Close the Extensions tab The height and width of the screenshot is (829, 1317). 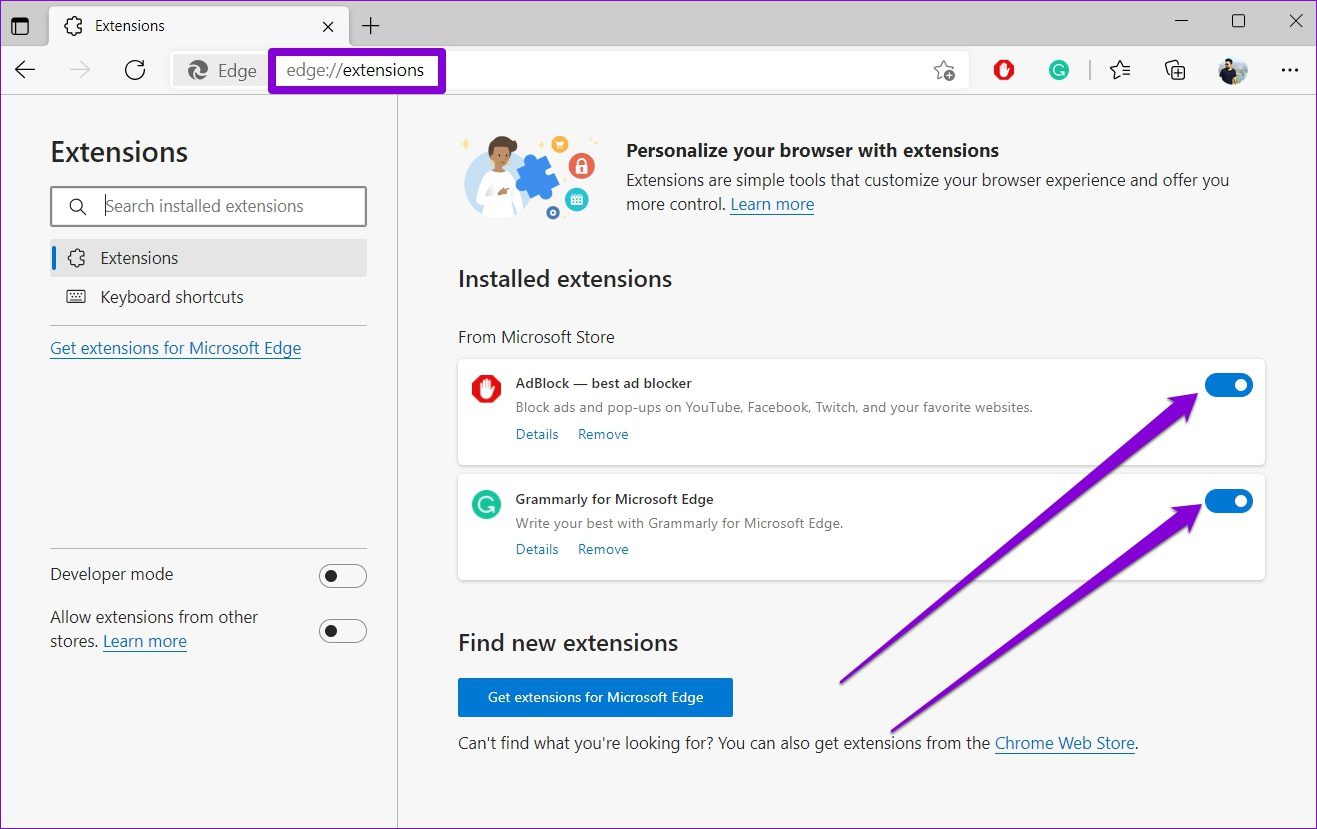(327, 26)
